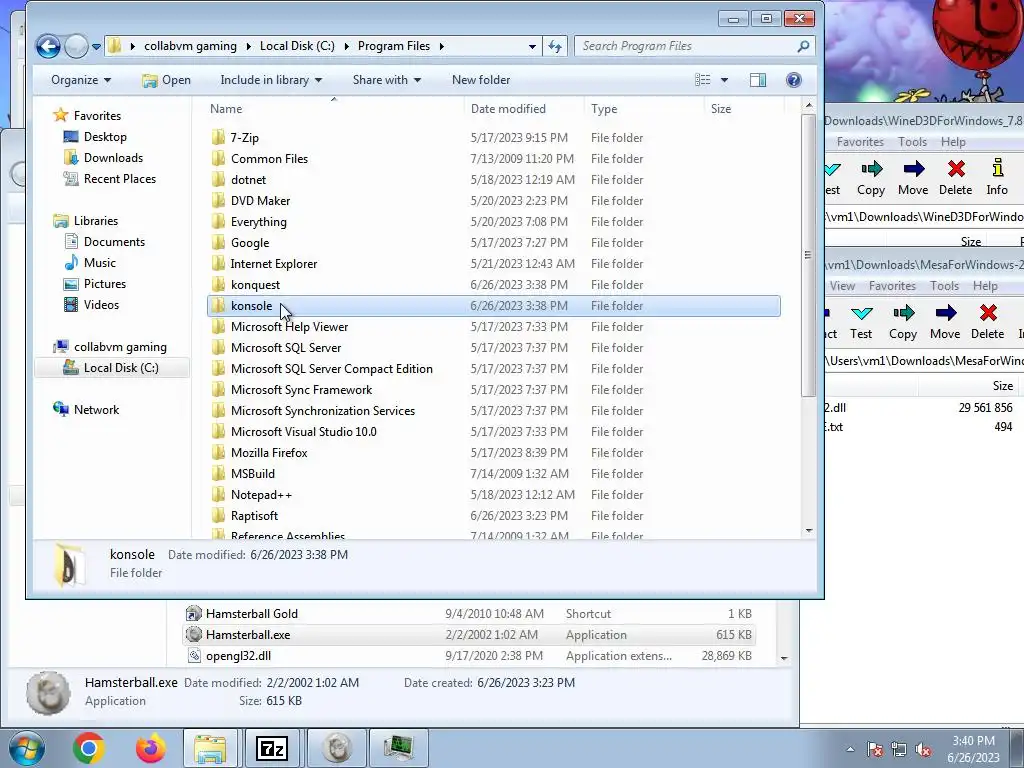1024x768 pixels.
Task: Select the 7-Zip folder icon
Action: [219, 138]
